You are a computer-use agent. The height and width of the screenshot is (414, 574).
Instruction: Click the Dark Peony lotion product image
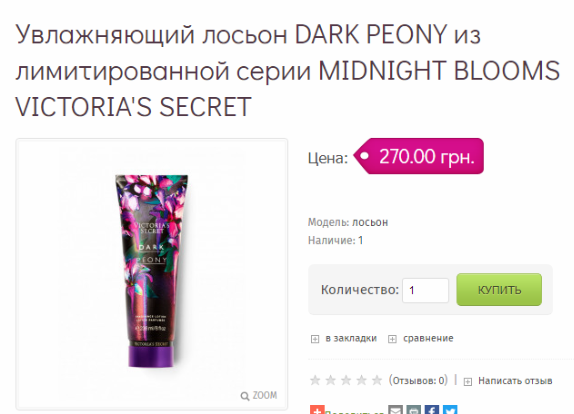tap(152, 271)
